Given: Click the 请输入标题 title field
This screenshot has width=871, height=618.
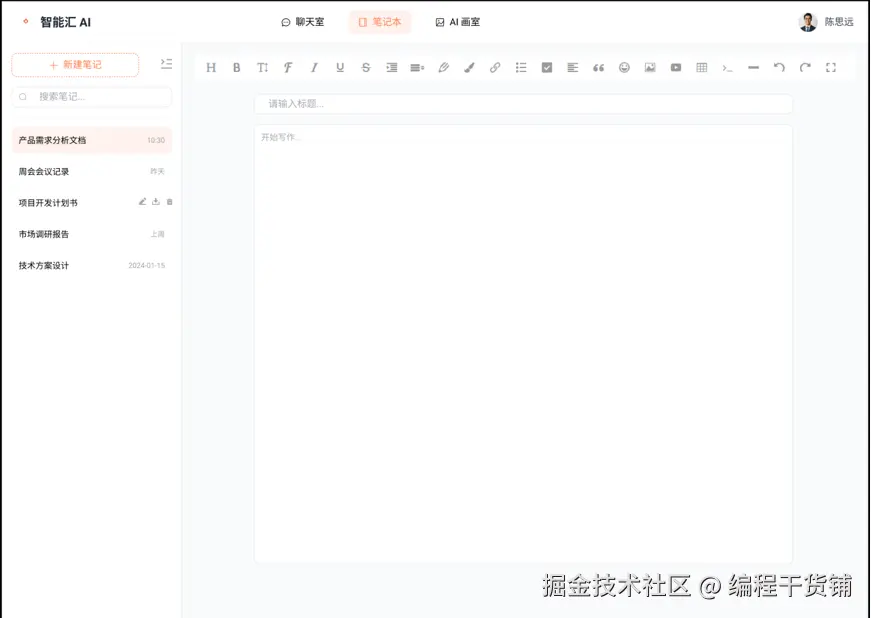Looking at the screenshot, I should (523, 104).
